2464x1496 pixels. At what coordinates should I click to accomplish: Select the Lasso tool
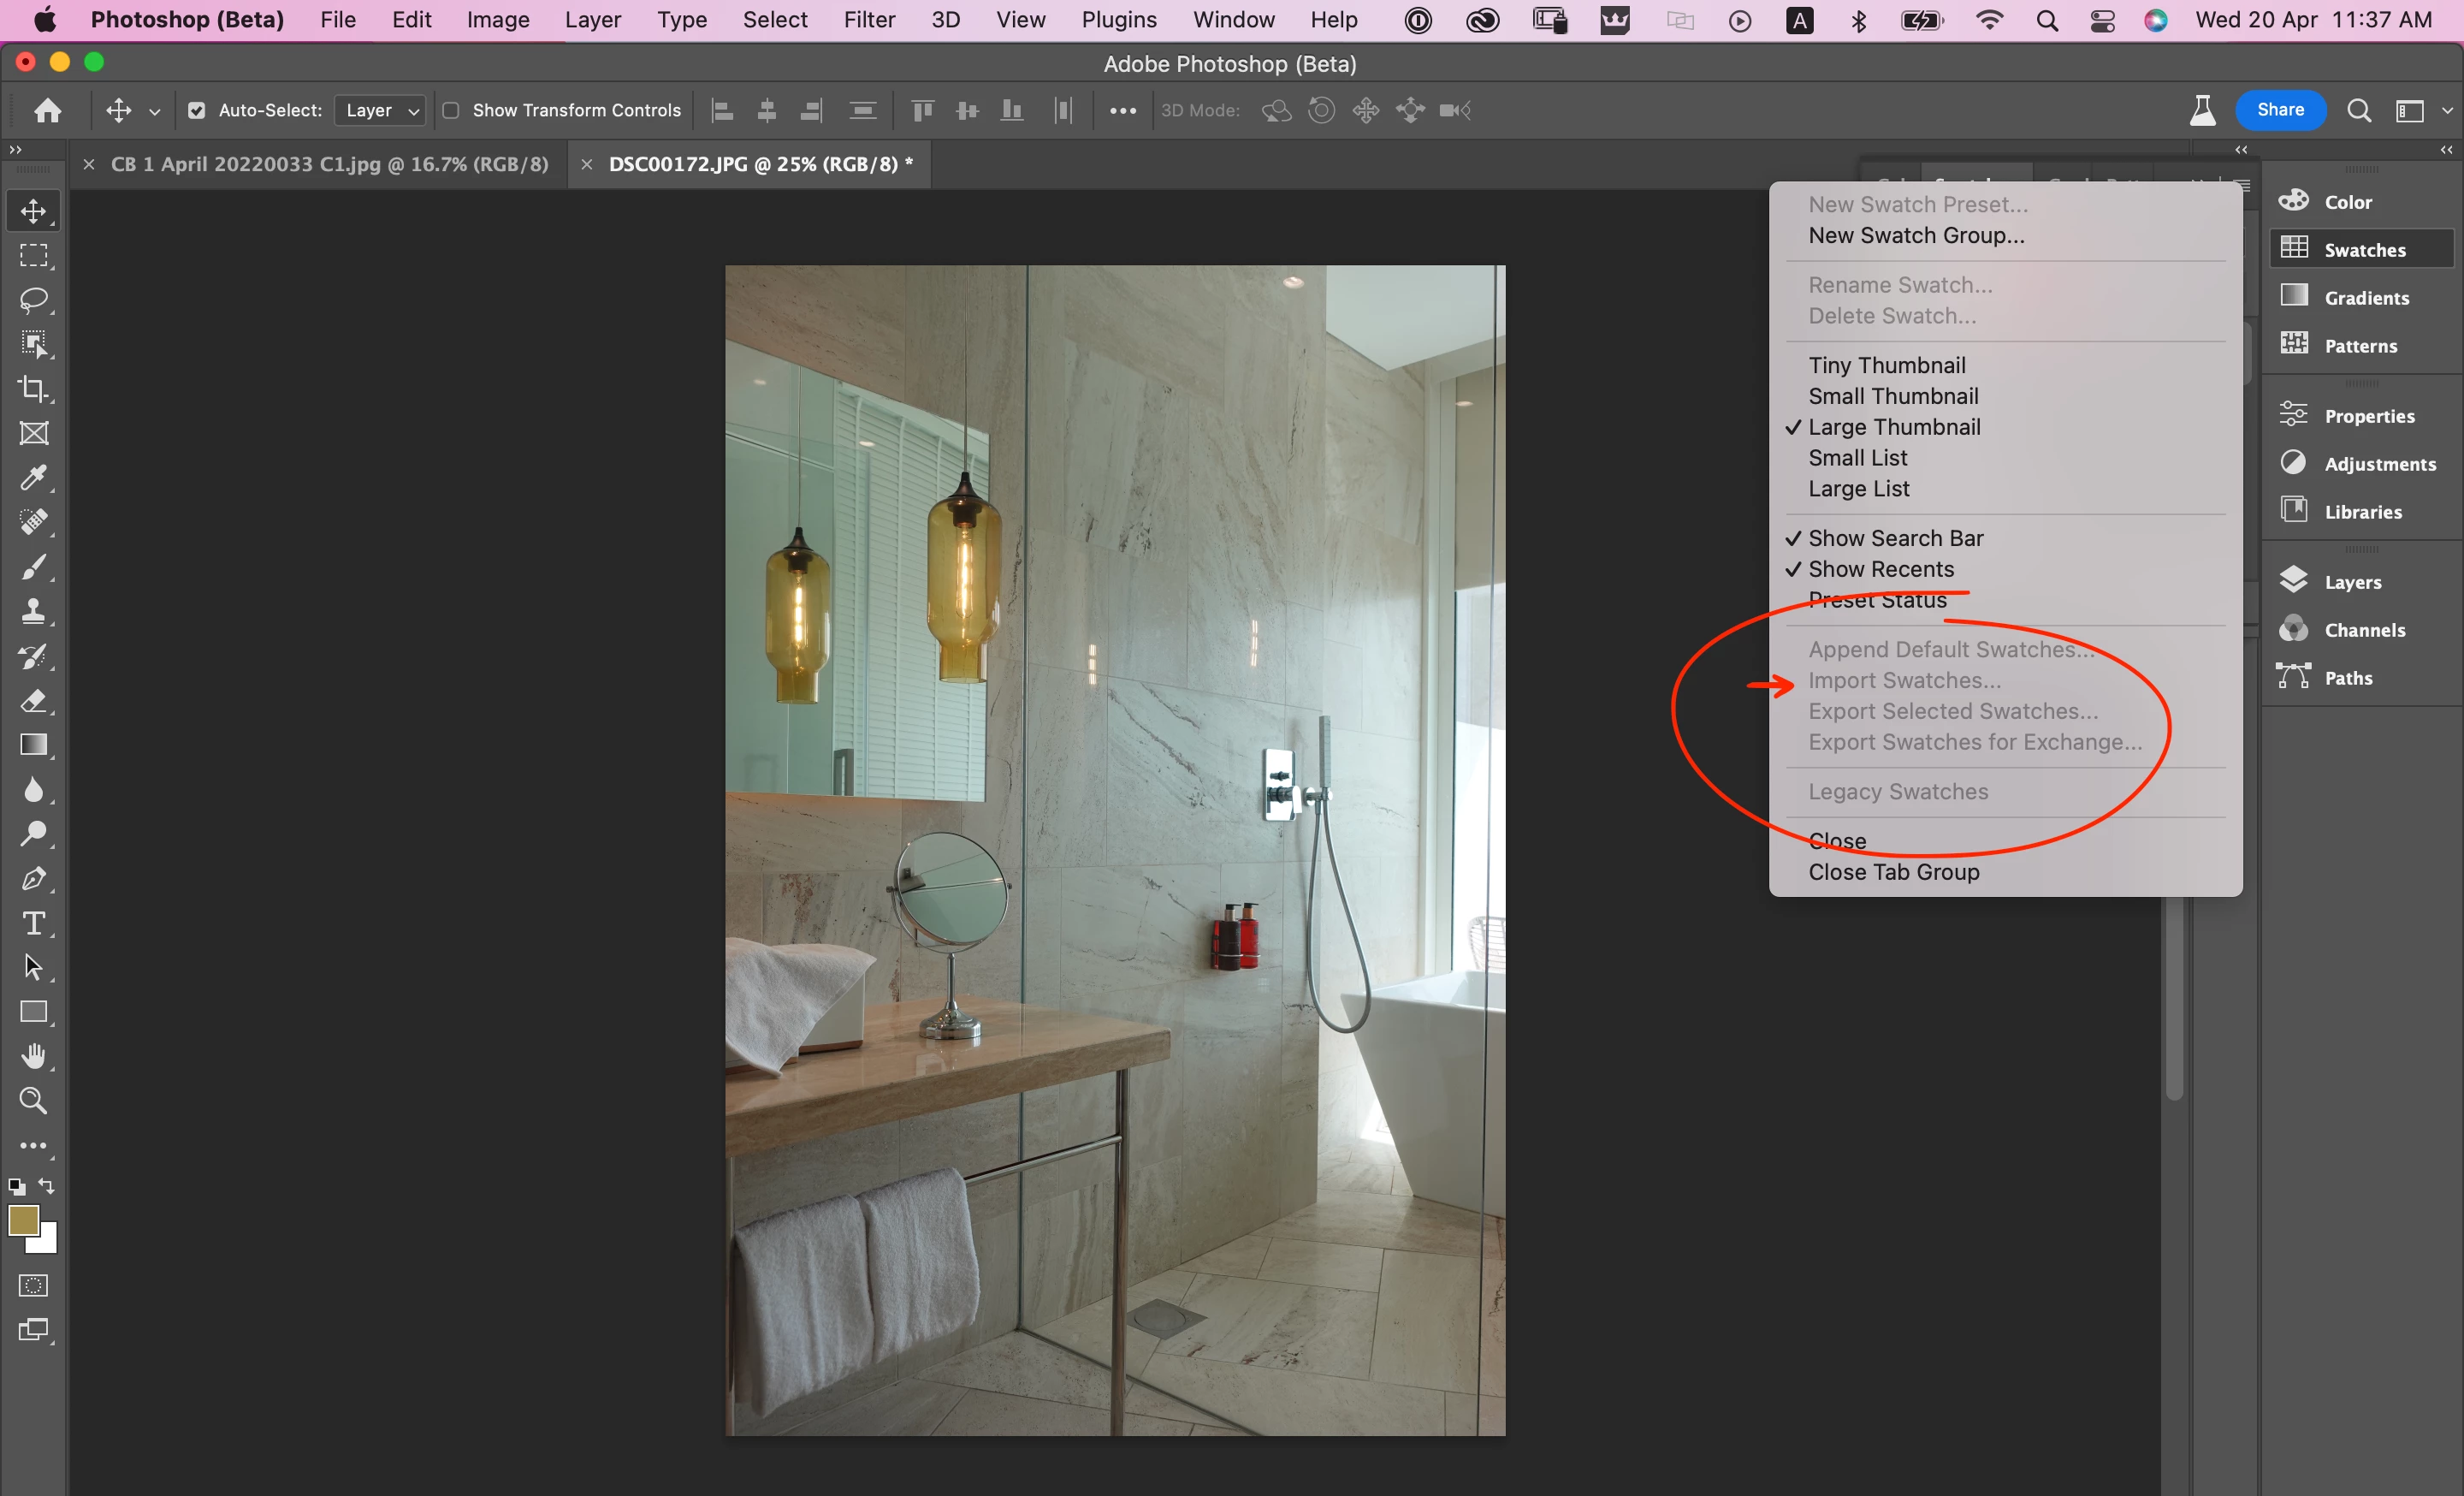pyautogui.click(x=33, y=300)
